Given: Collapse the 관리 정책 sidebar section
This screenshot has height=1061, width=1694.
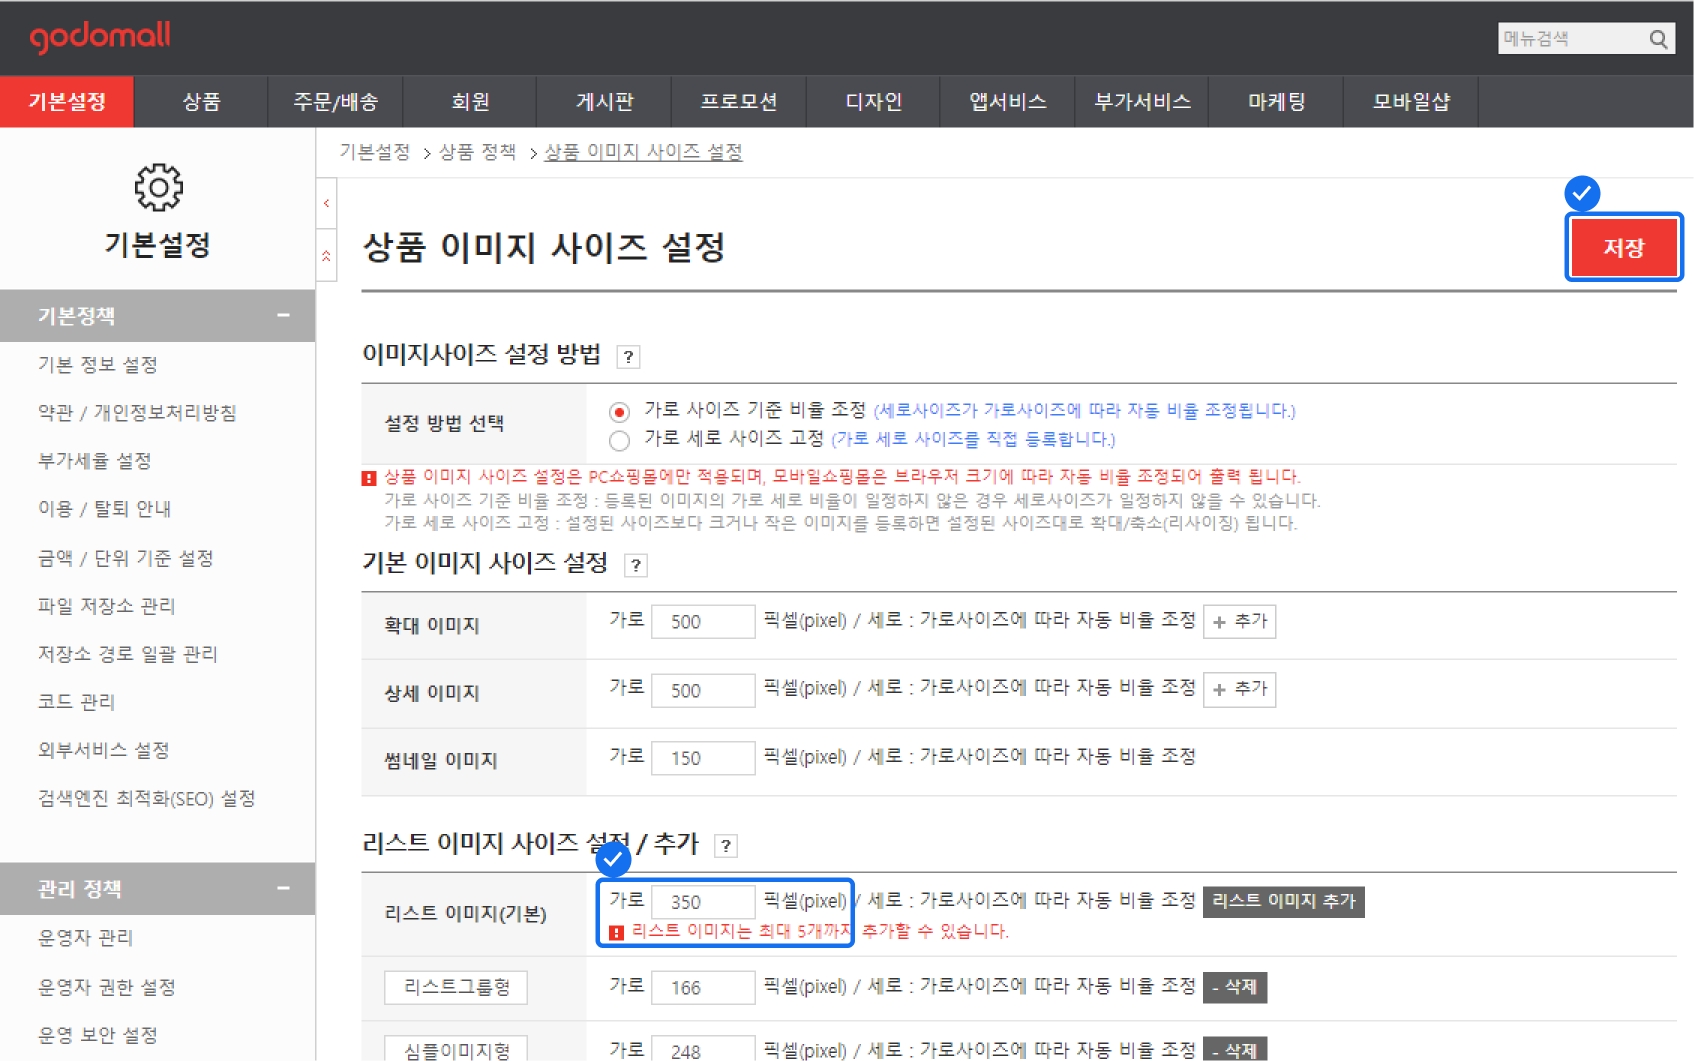Looking at the screenshot, I should click(x=283, y=888).
